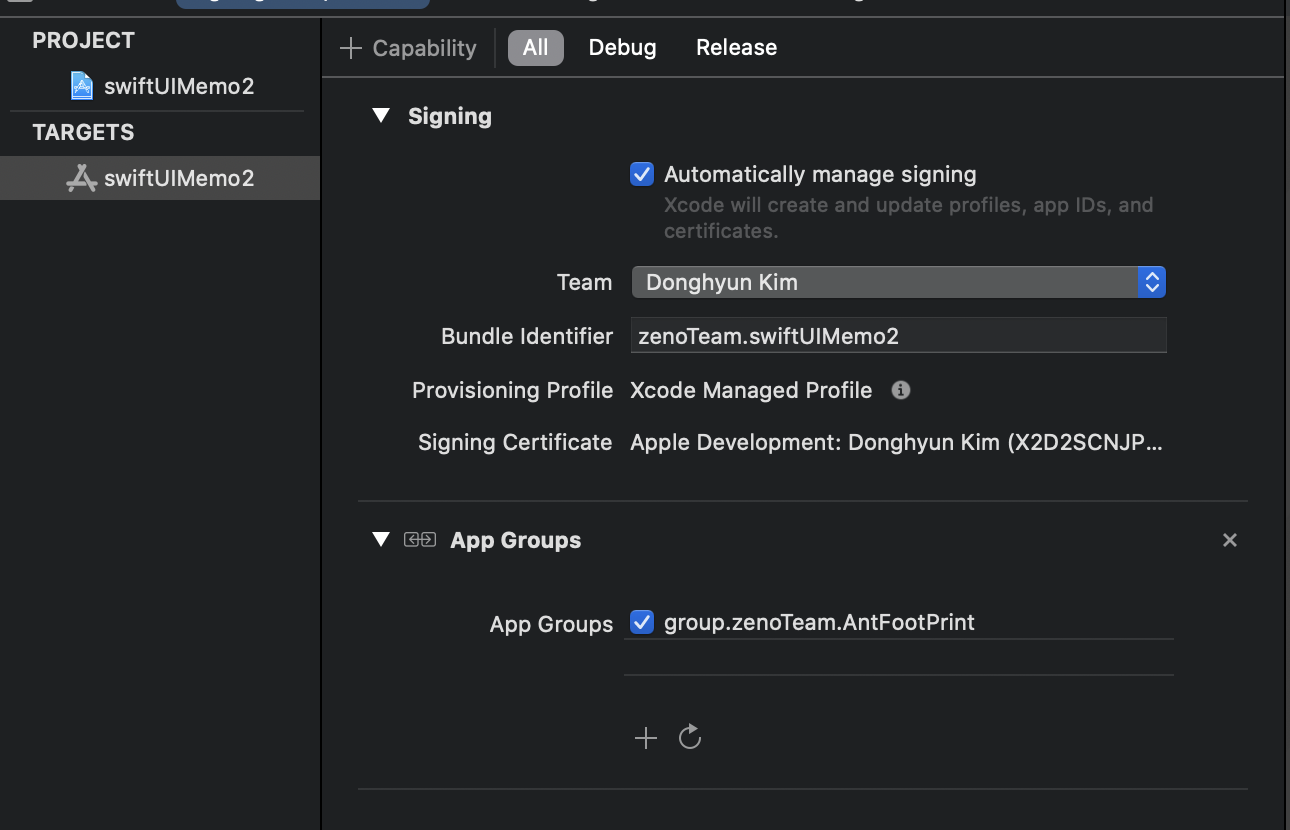This screenshot has height=830, width=1290.
Task: Open the Team dropdown
Action: [x=898, y=282]
